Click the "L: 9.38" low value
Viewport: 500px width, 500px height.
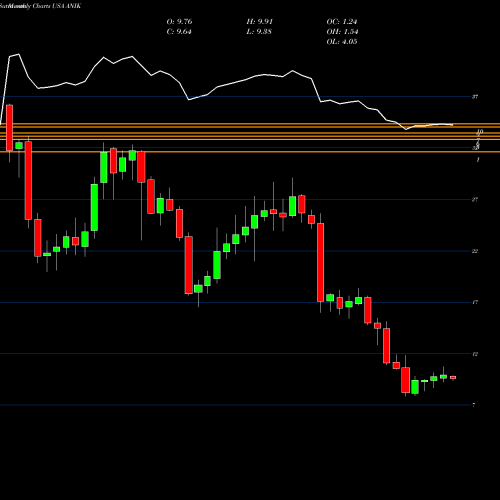point(259,32)
